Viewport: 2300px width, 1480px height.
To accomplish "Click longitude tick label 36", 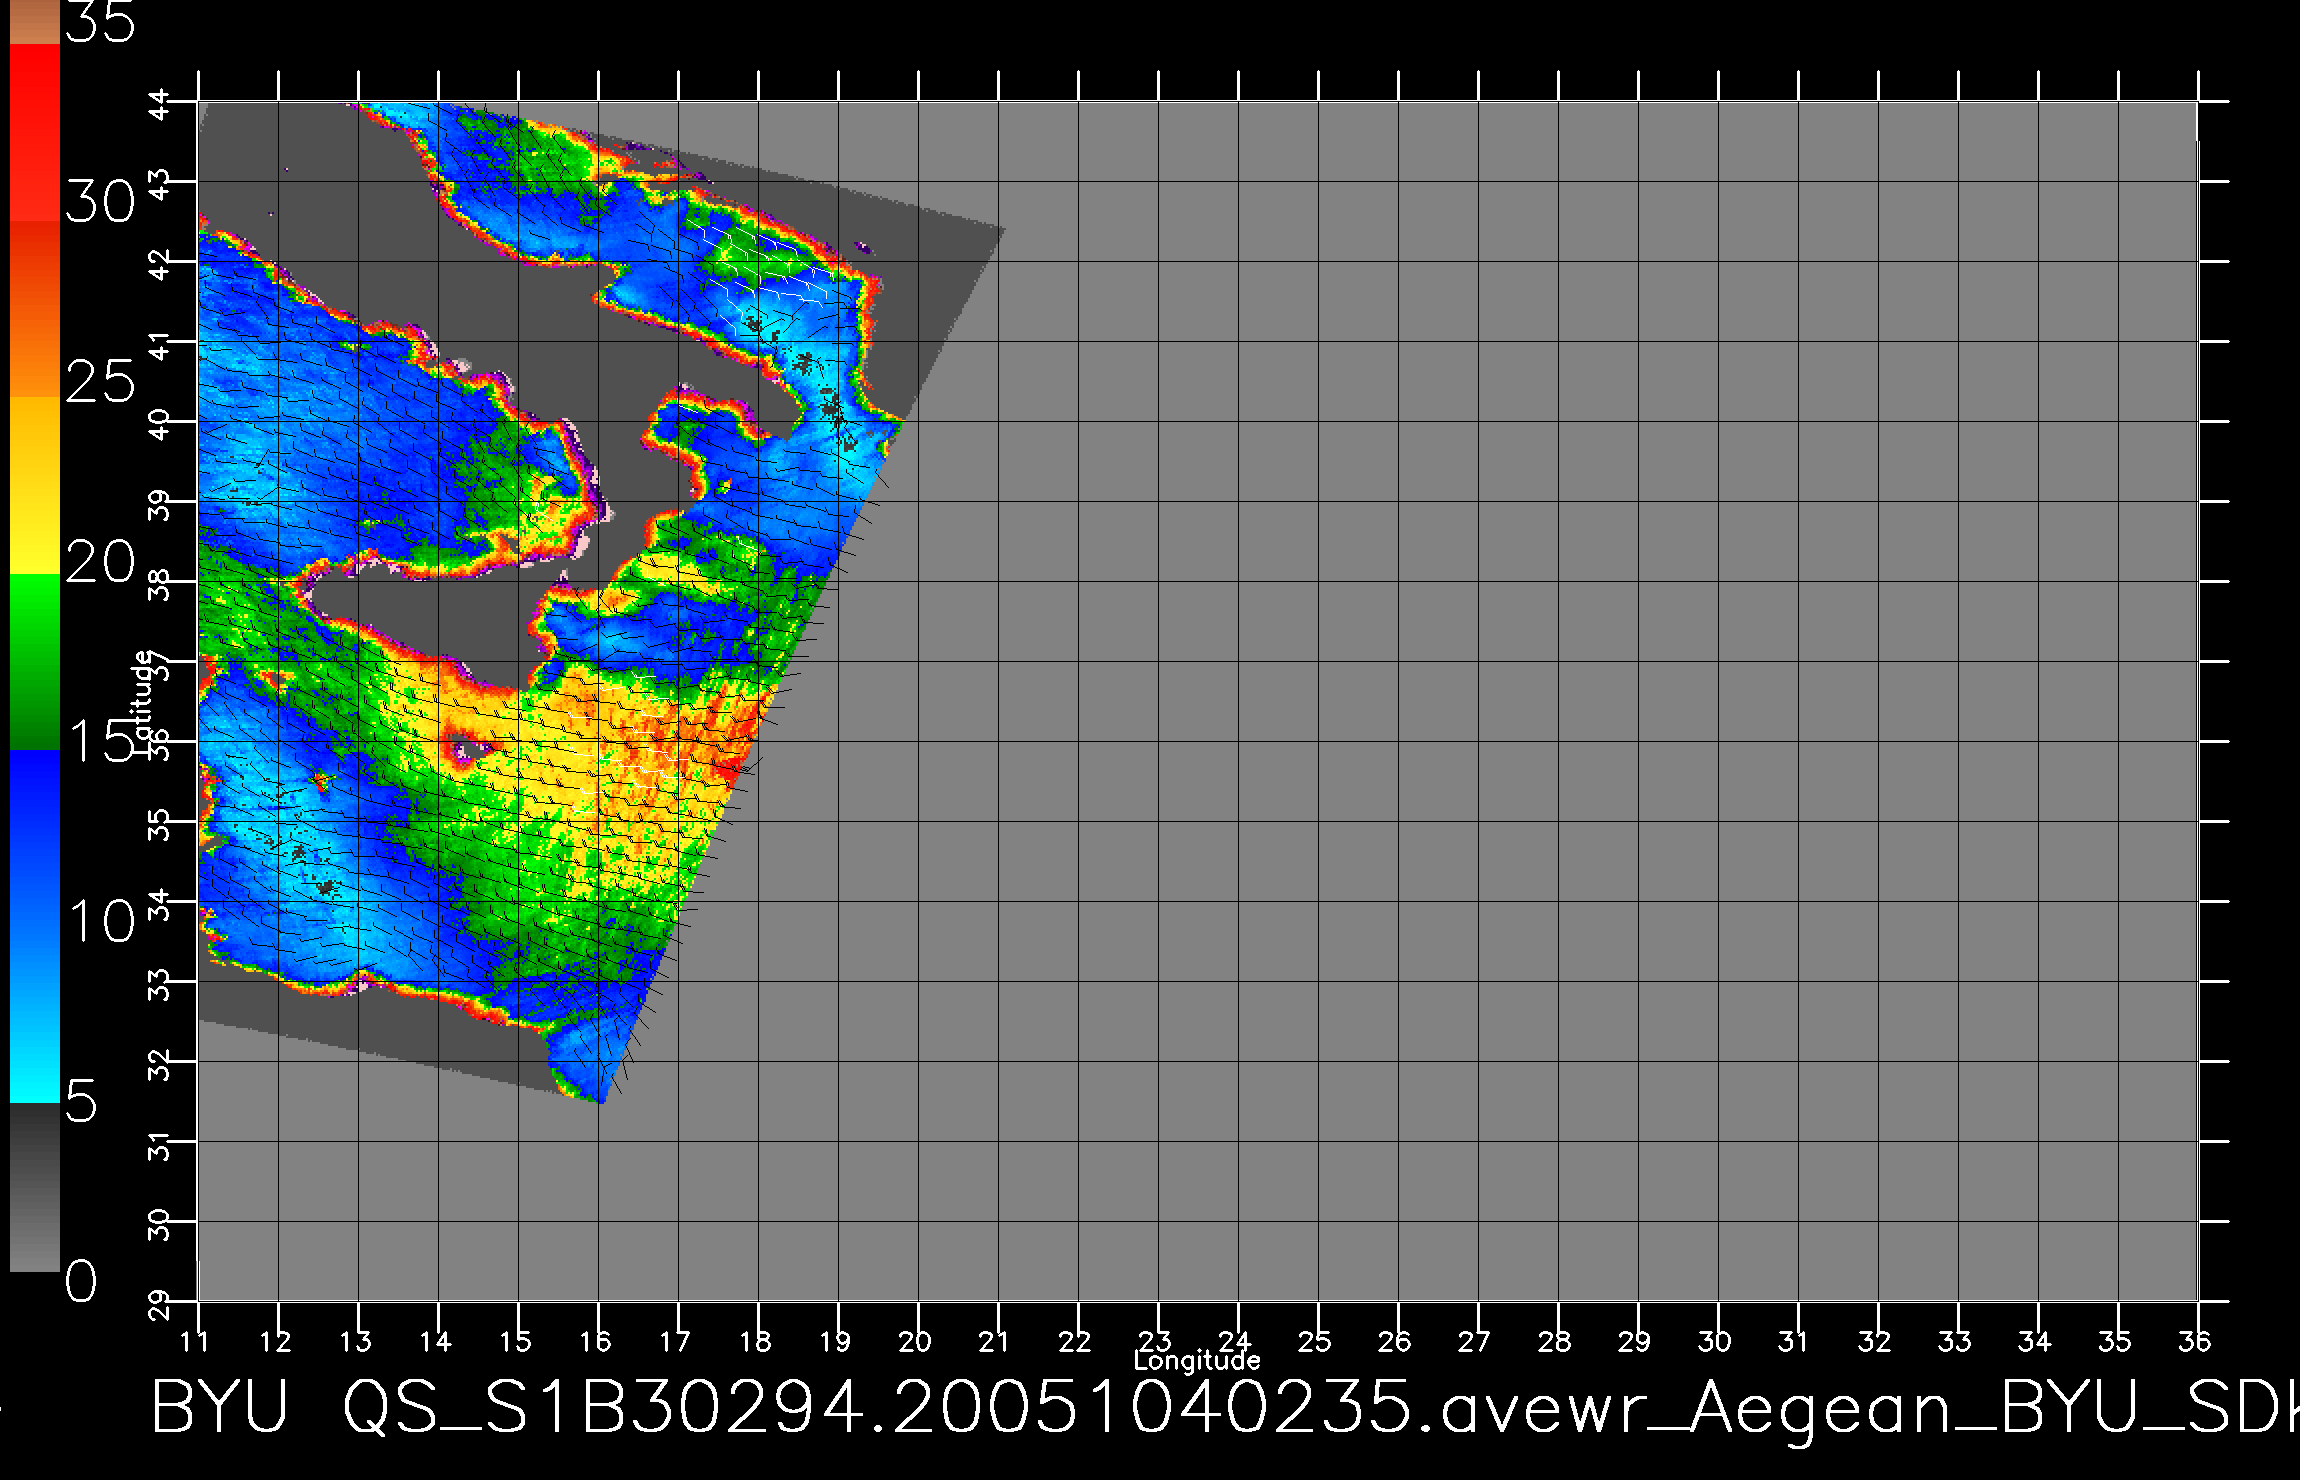I will (2195, 1340).
